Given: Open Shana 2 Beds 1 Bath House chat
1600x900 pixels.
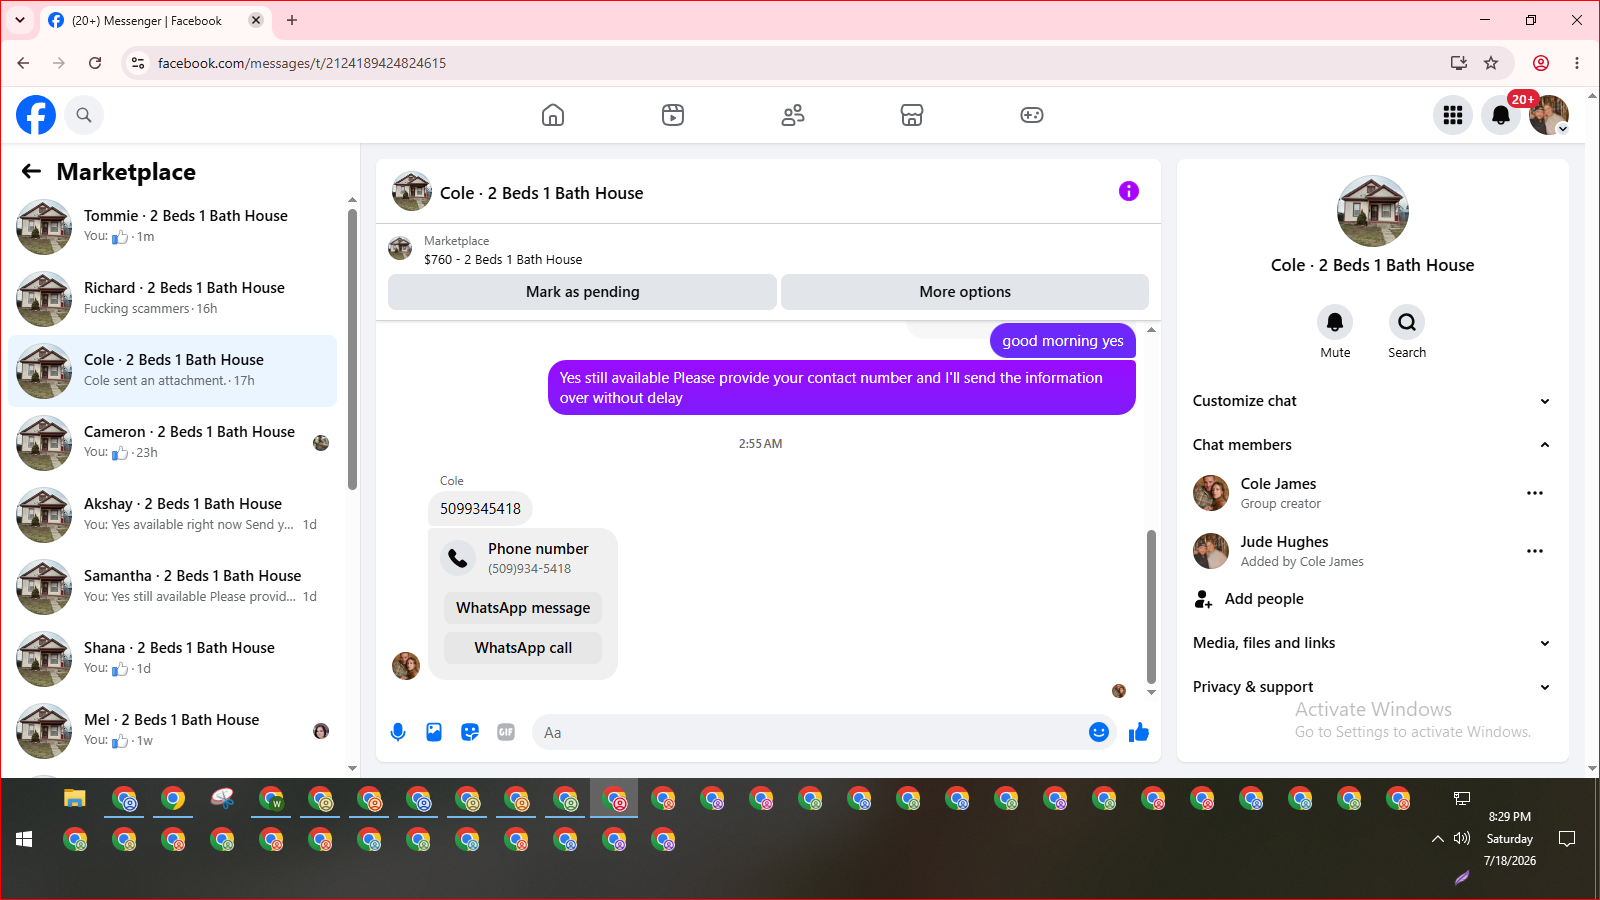Looking at the screenshot, I should [173, 659].
